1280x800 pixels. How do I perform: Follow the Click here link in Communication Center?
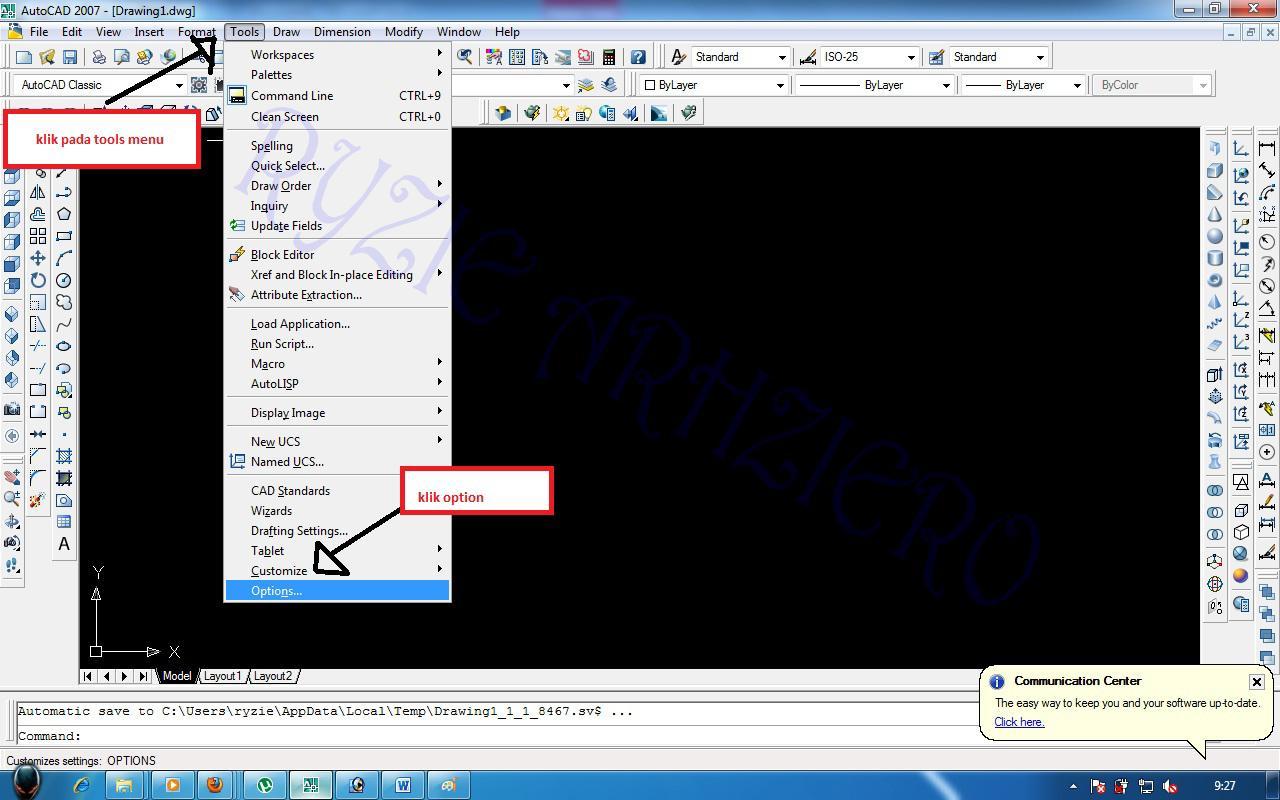point(1019,722)
